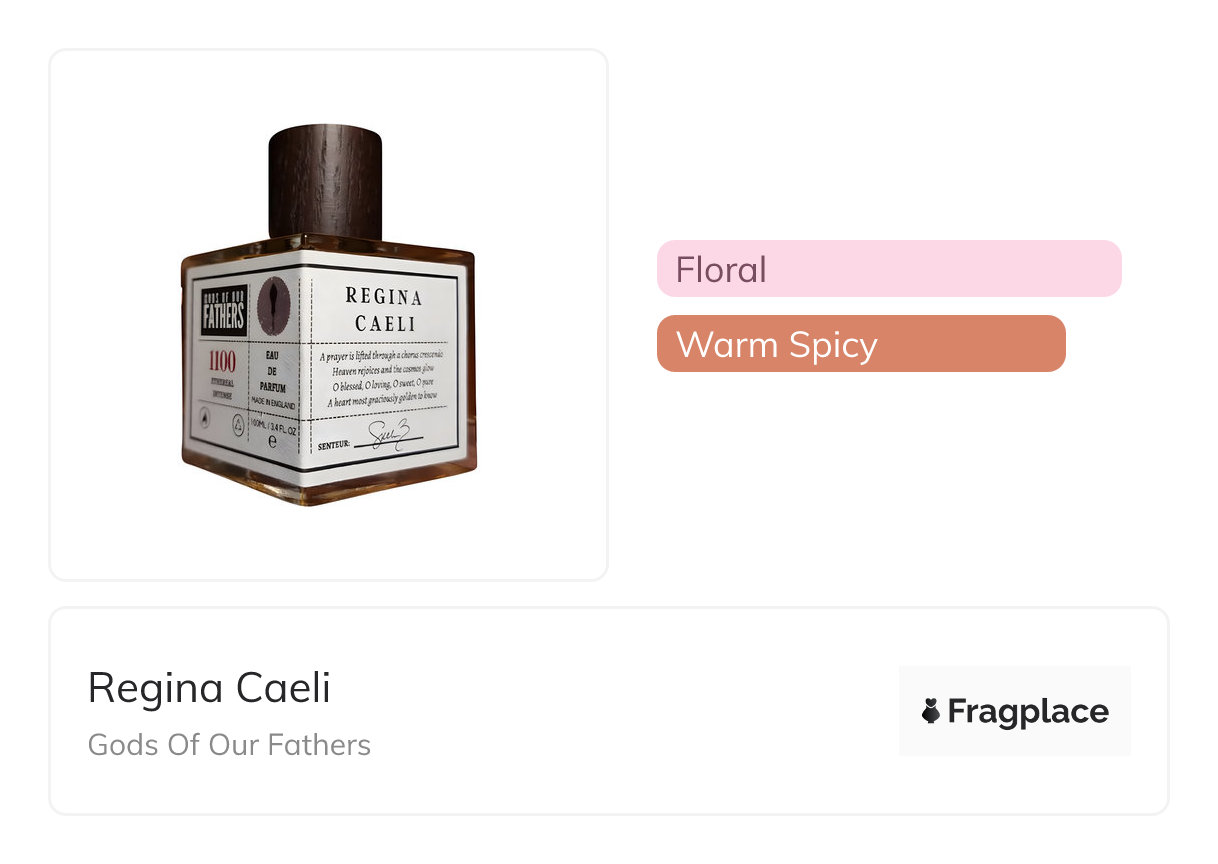This screenshot has height=864, width=1218.
Task: Click the round purple emblem on the bottle label
Action: (x=273, y=305)
